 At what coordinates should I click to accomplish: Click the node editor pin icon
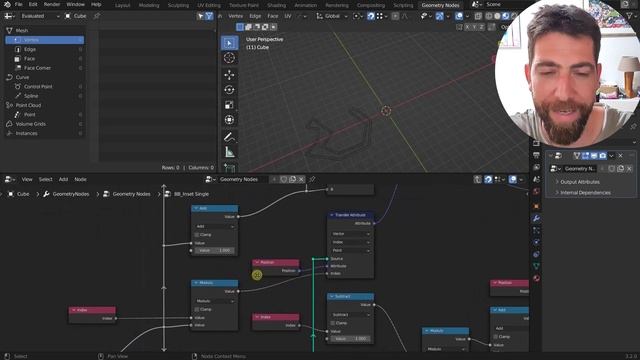tap(312, 179)
